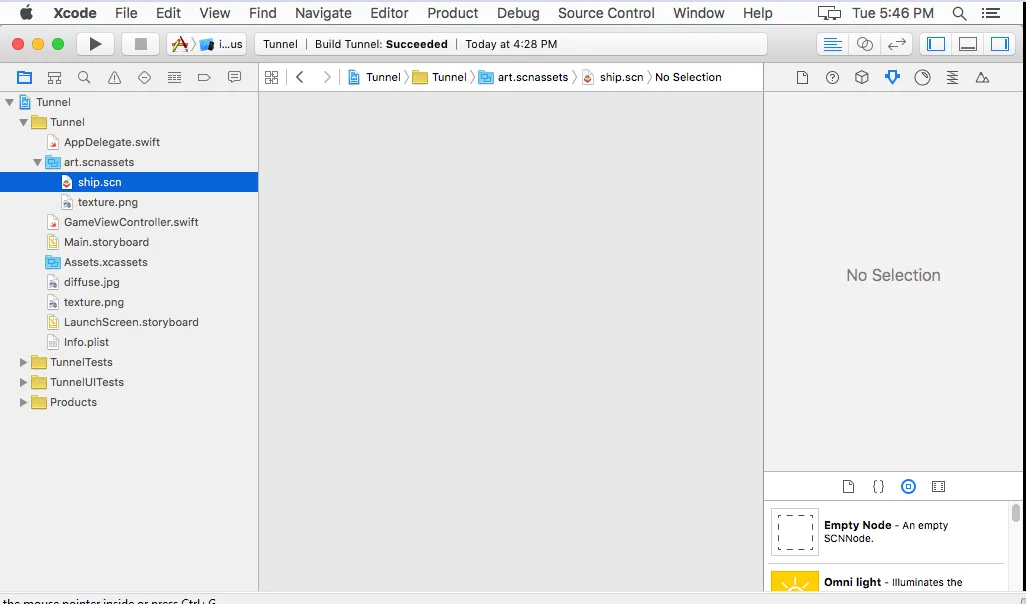
Task: Select AppDelegate.swift in the navigator
Action: pos(129,142)
